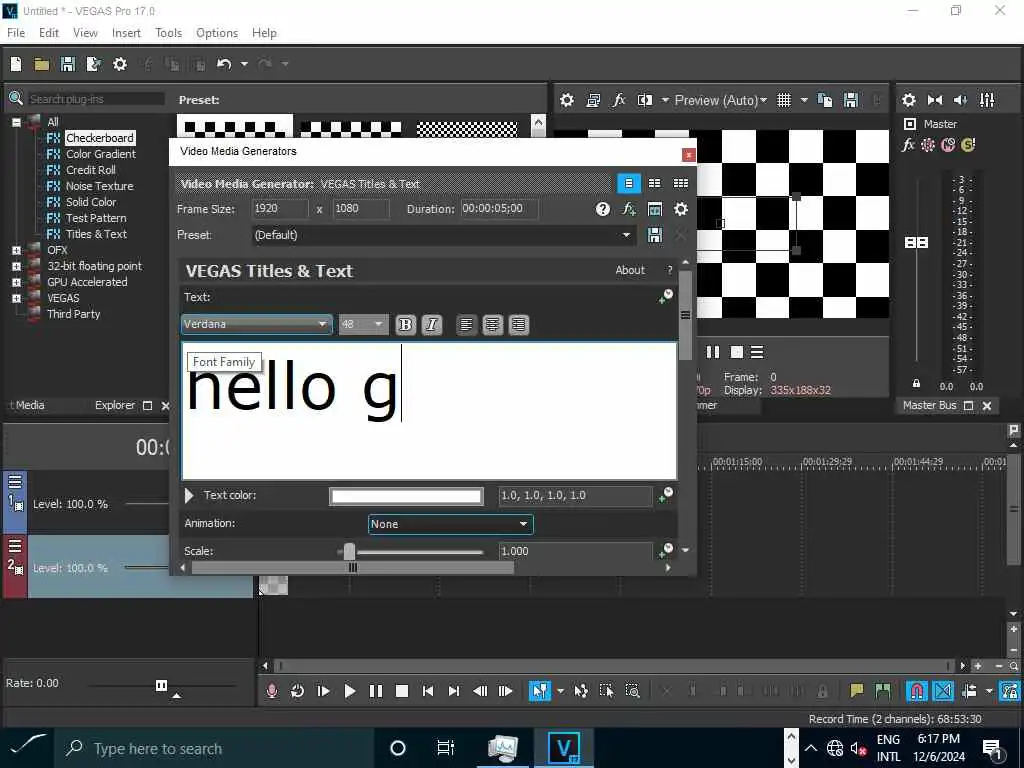Open the Tools menu

coord(168,33)
